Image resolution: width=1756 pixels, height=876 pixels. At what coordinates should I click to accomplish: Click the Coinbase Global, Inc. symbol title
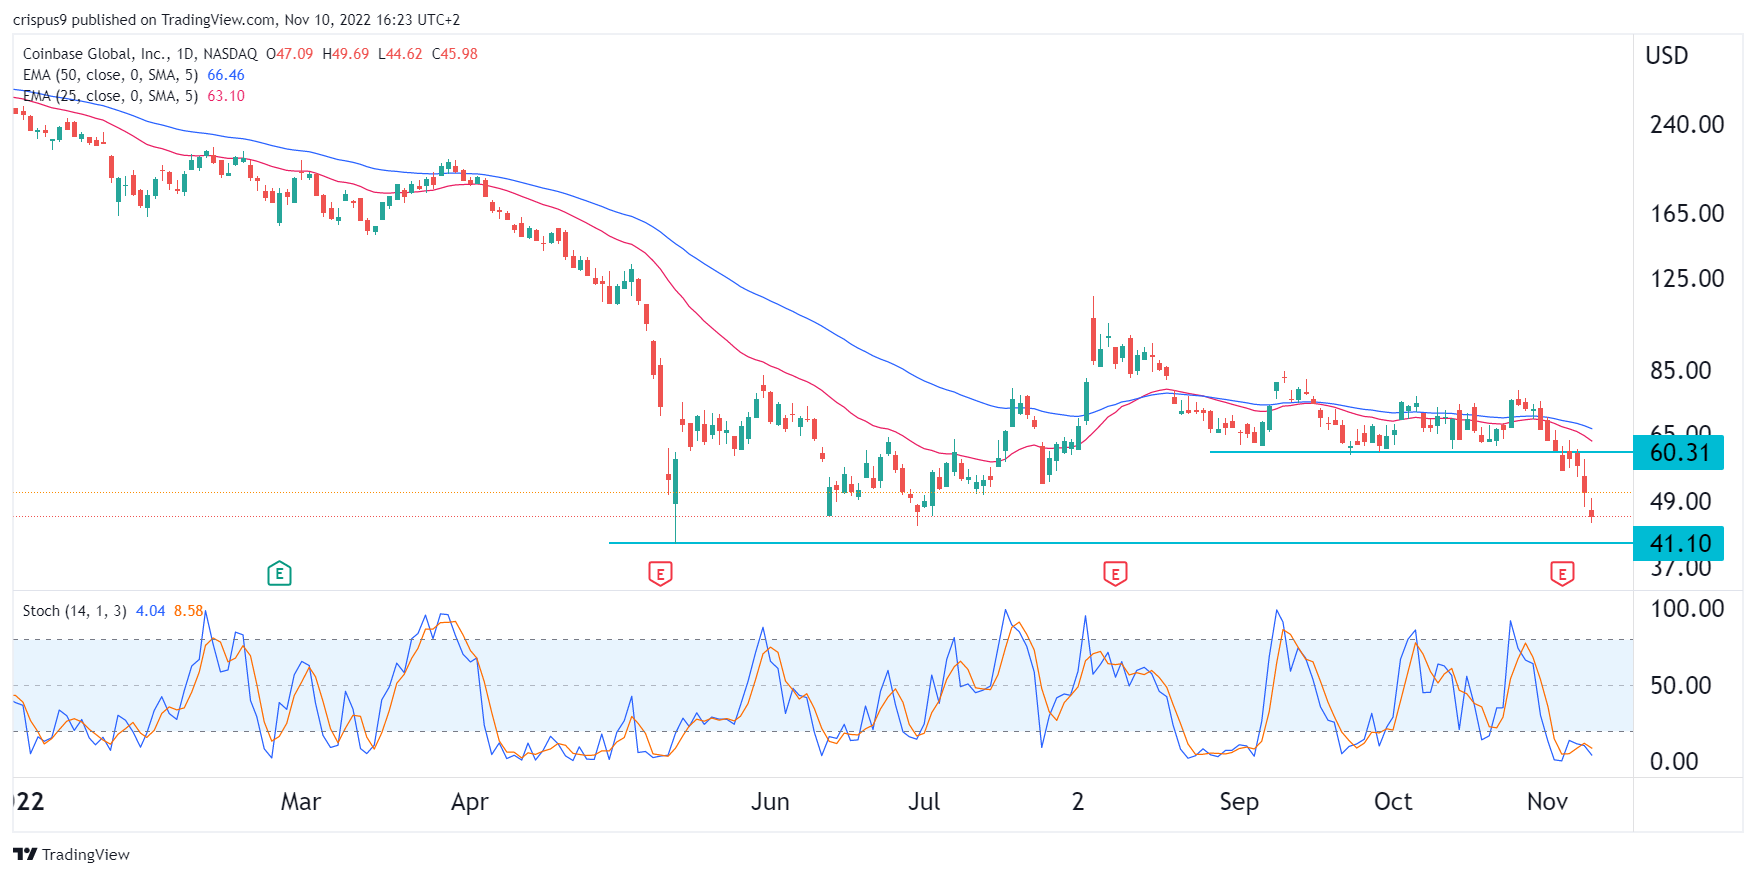pos(95,54)
